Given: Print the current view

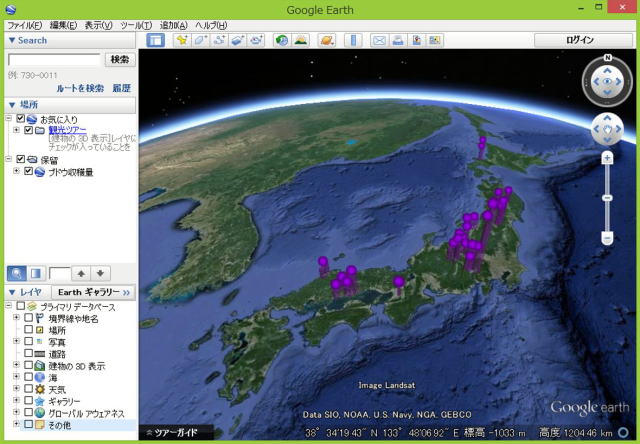Looking at the screenshot, I should (x=398, y=40).
